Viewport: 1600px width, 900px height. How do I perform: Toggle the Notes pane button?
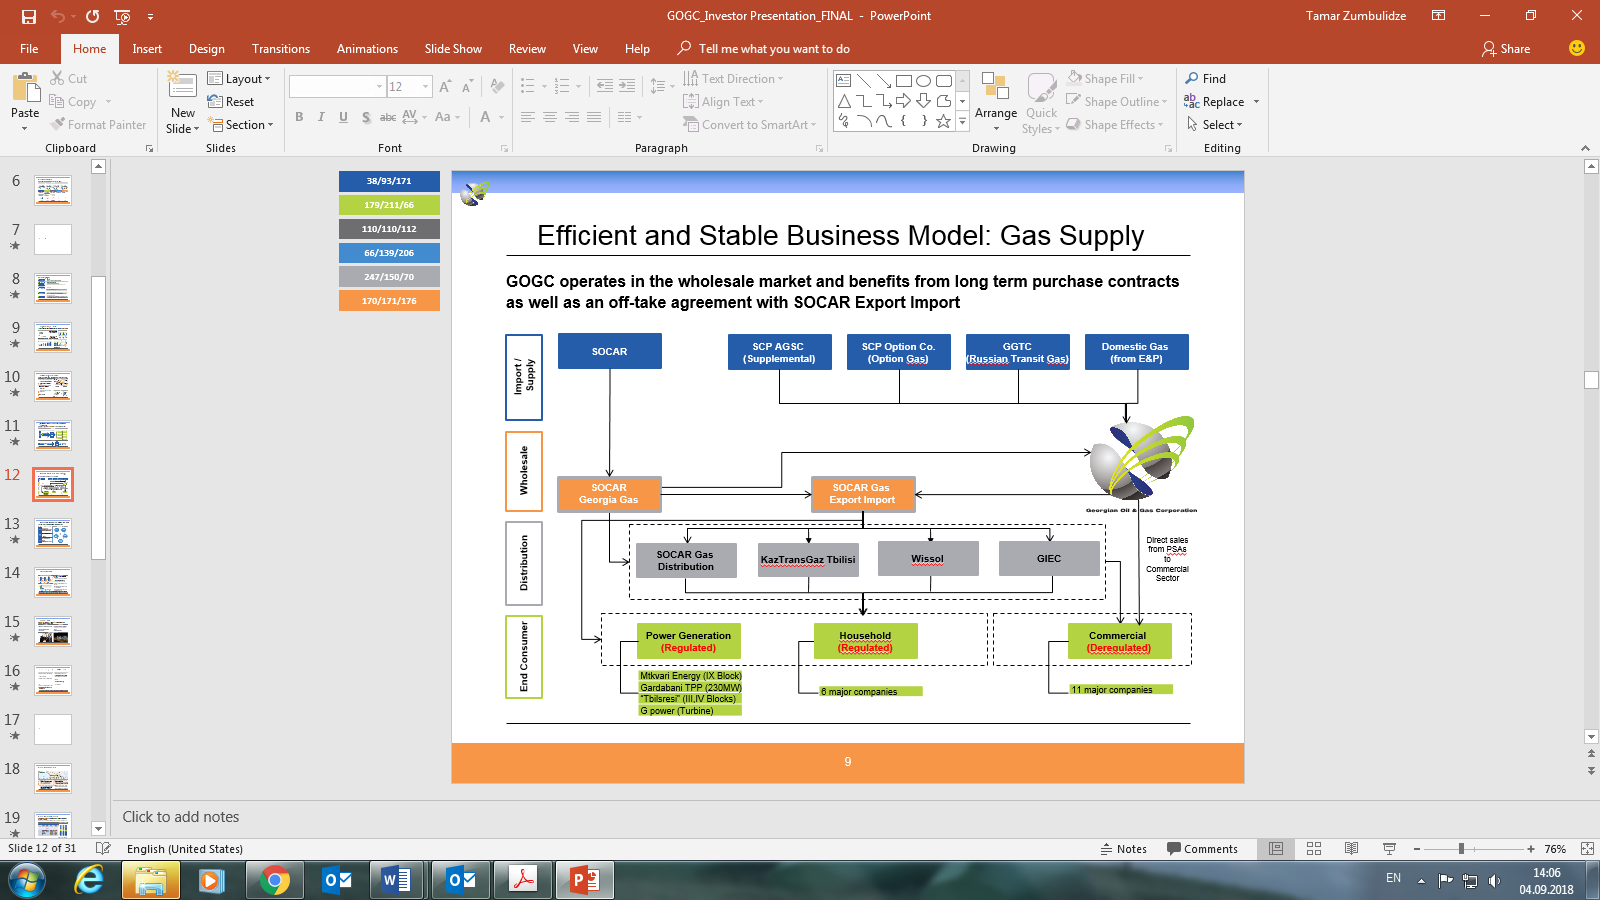[1123, 849]
